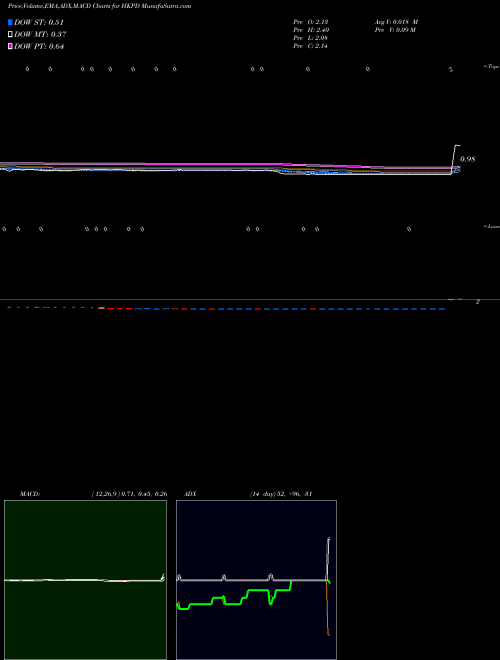Viewport: 500px width, 660px height.
Task: Click the 'Pre L: 2.08' low value
Action: (311, 38)
